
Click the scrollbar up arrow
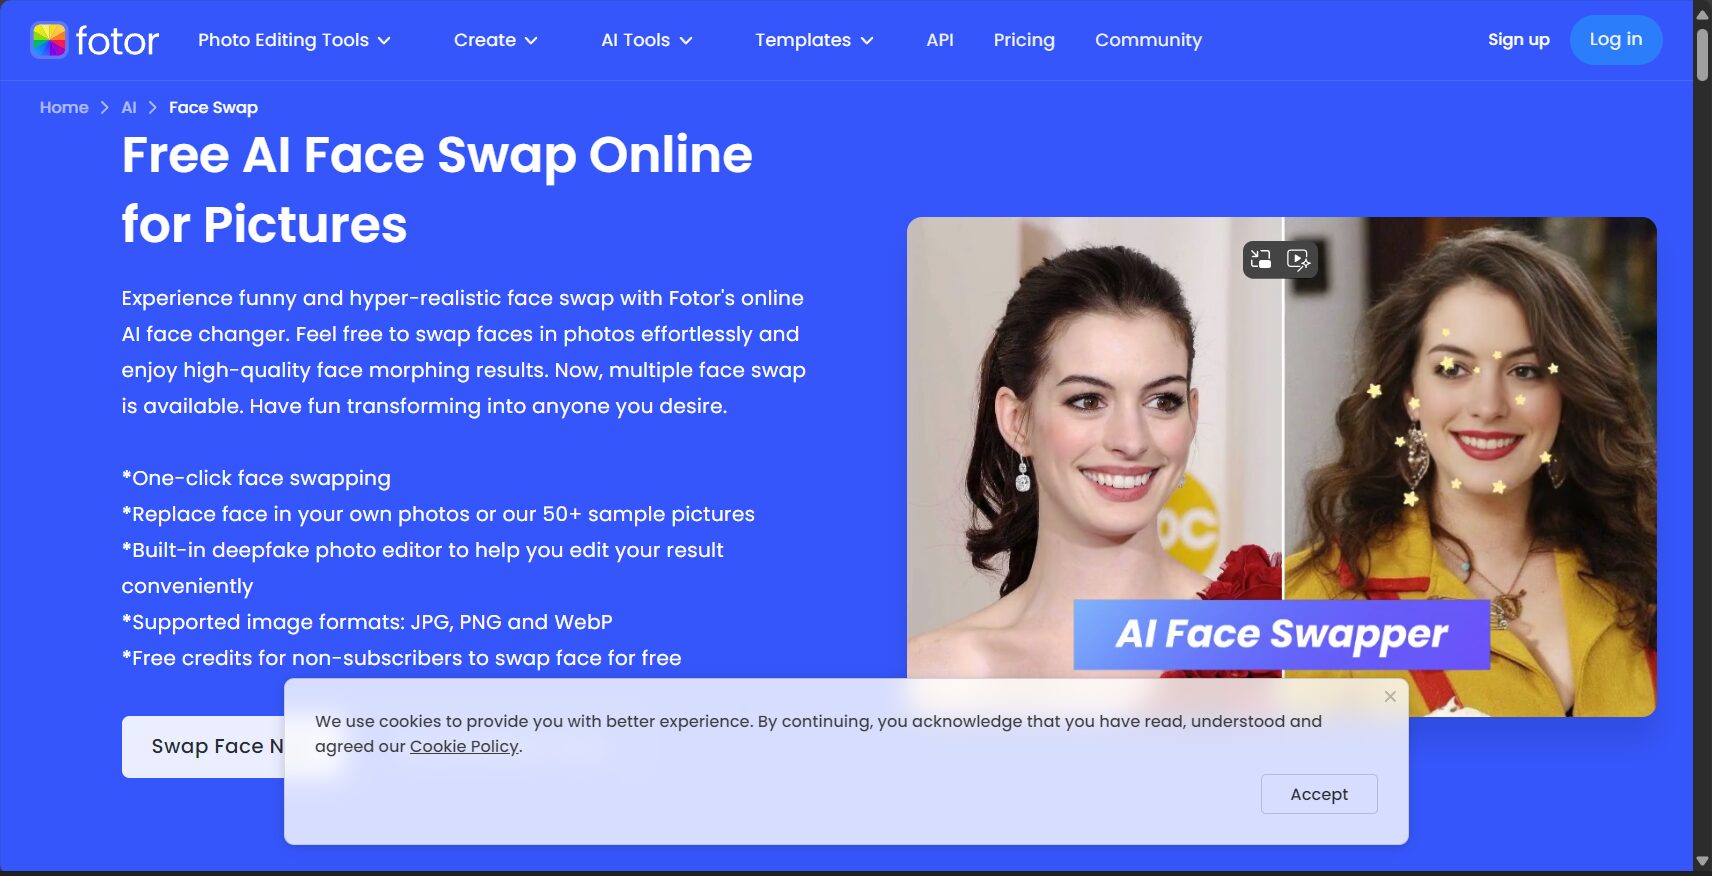click(x=1702, y=14)
